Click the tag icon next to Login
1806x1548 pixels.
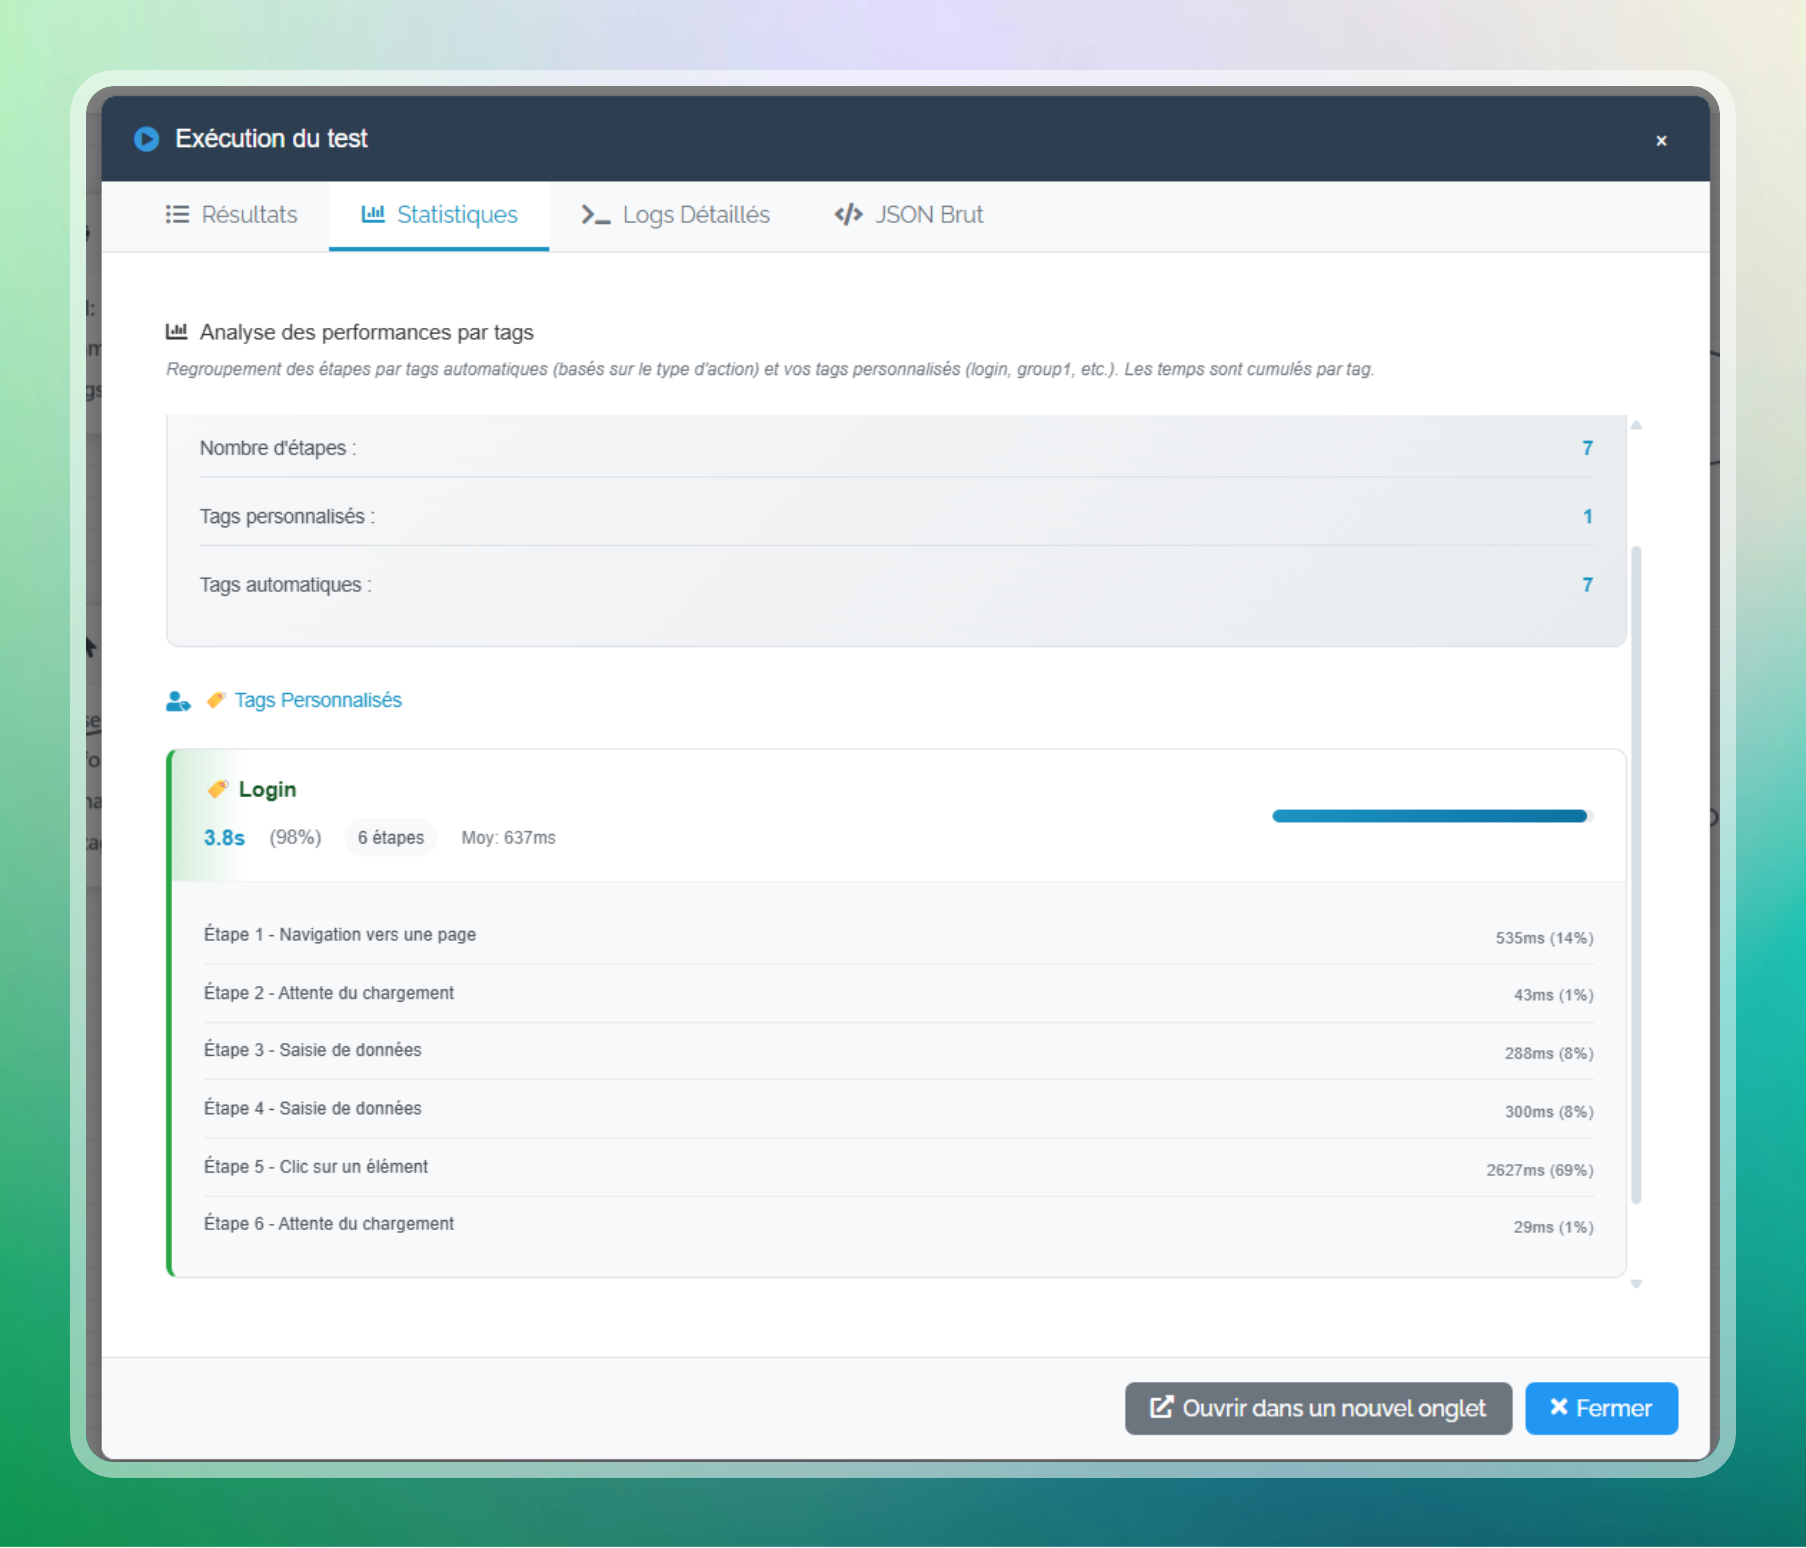coord(218,789)
